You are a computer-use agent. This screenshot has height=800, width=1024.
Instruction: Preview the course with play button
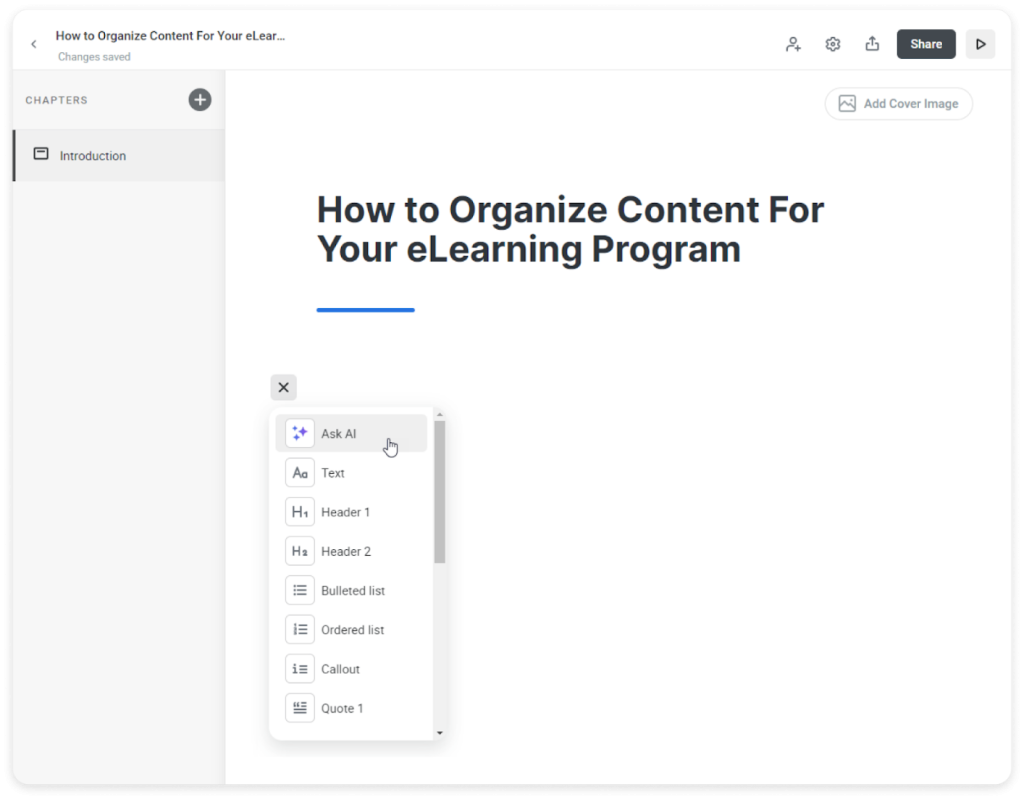[x=980, y=44]
